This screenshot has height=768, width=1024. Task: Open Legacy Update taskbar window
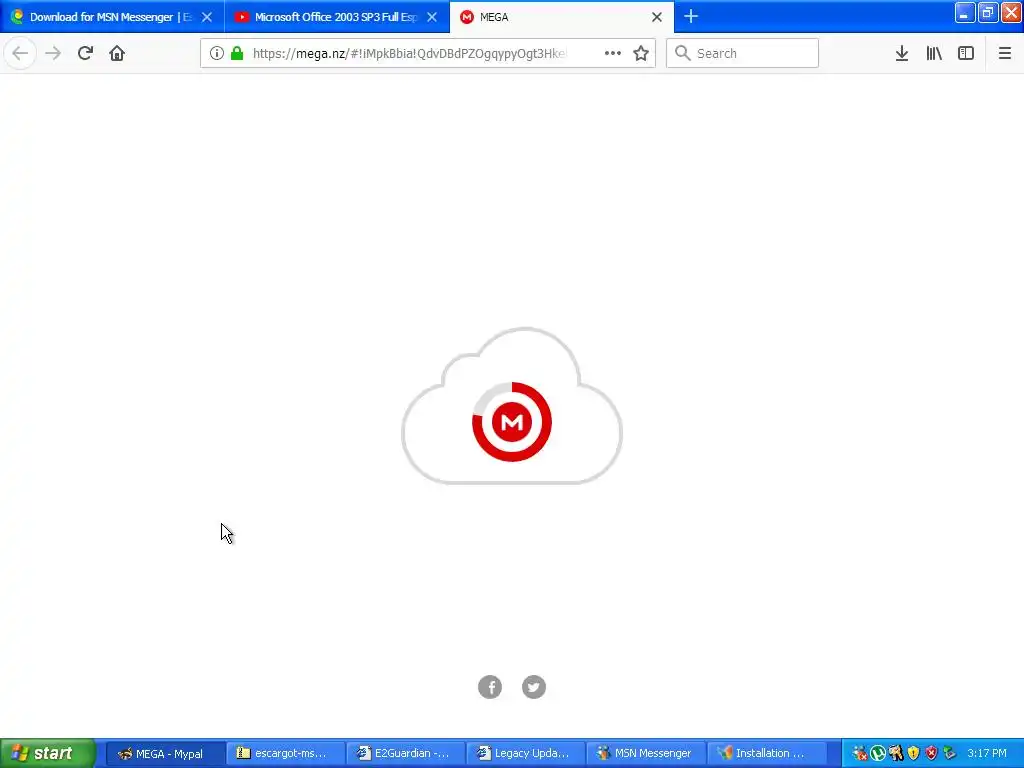[526, 753]
